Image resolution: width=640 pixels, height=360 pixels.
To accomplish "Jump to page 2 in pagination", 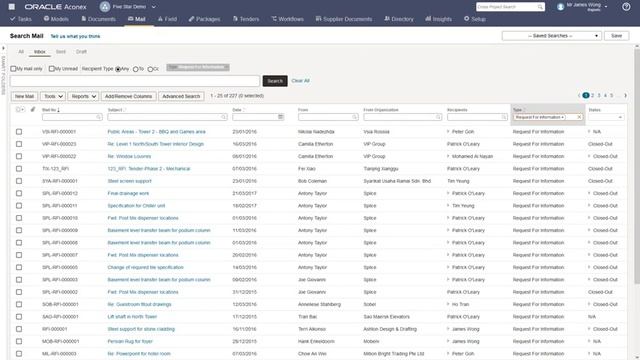I will [593, 96].
